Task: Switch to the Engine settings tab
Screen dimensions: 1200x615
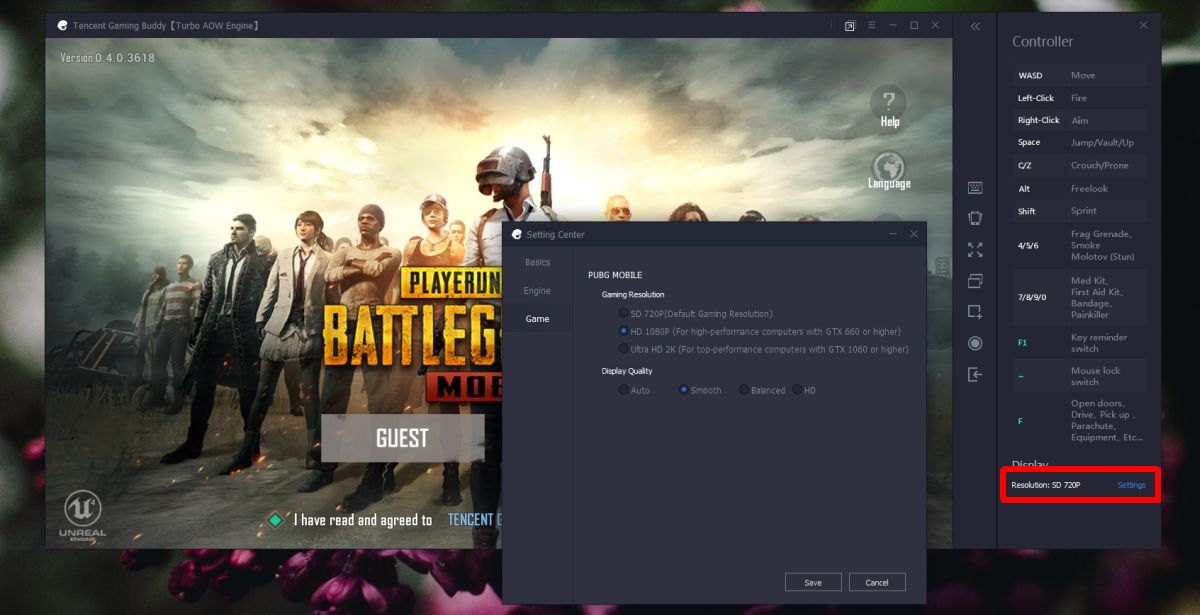Action: tap(538, 290)
